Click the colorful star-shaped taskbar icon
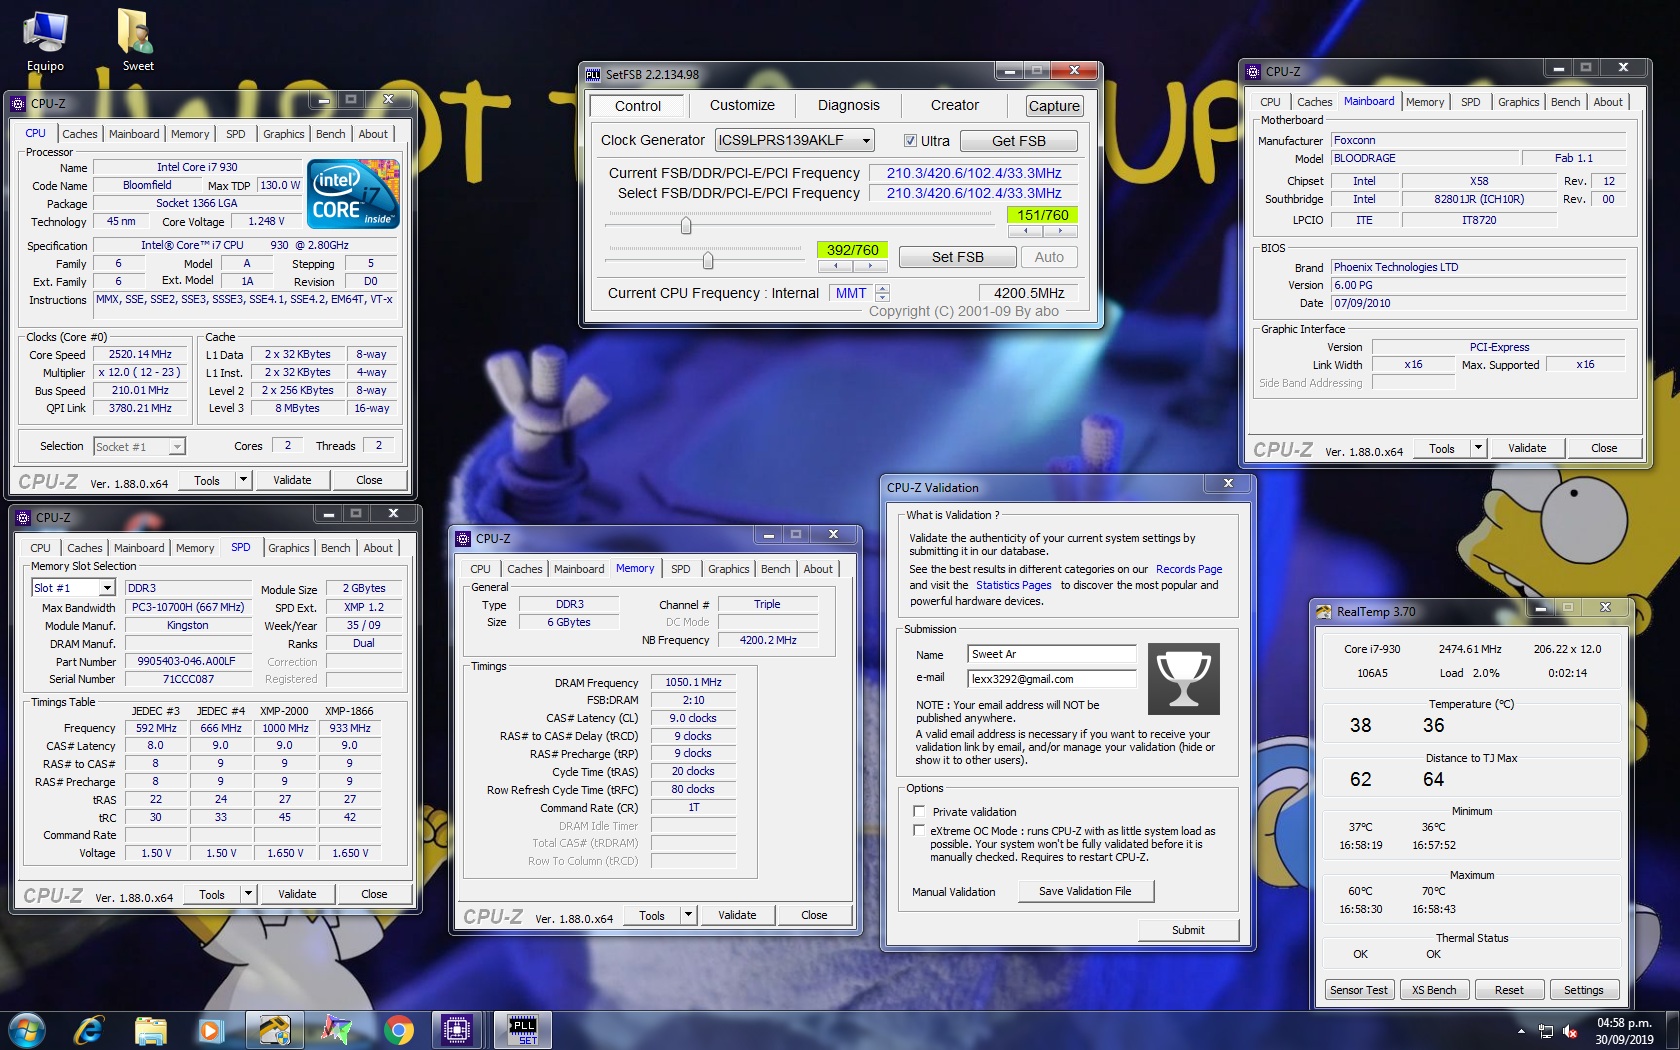The width and height of the screenshot is (1680, 1050). coord(336,1030)
